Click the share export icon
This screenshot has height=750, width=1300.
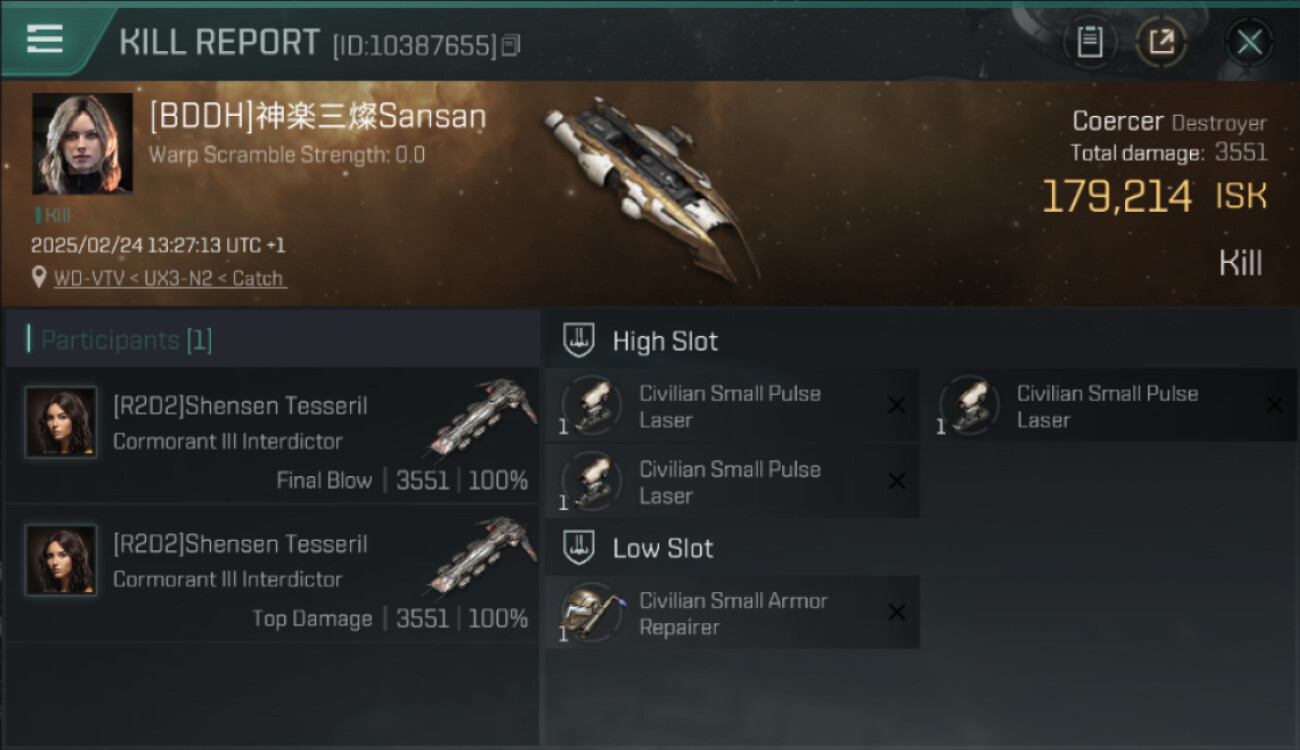(1161, 42)
